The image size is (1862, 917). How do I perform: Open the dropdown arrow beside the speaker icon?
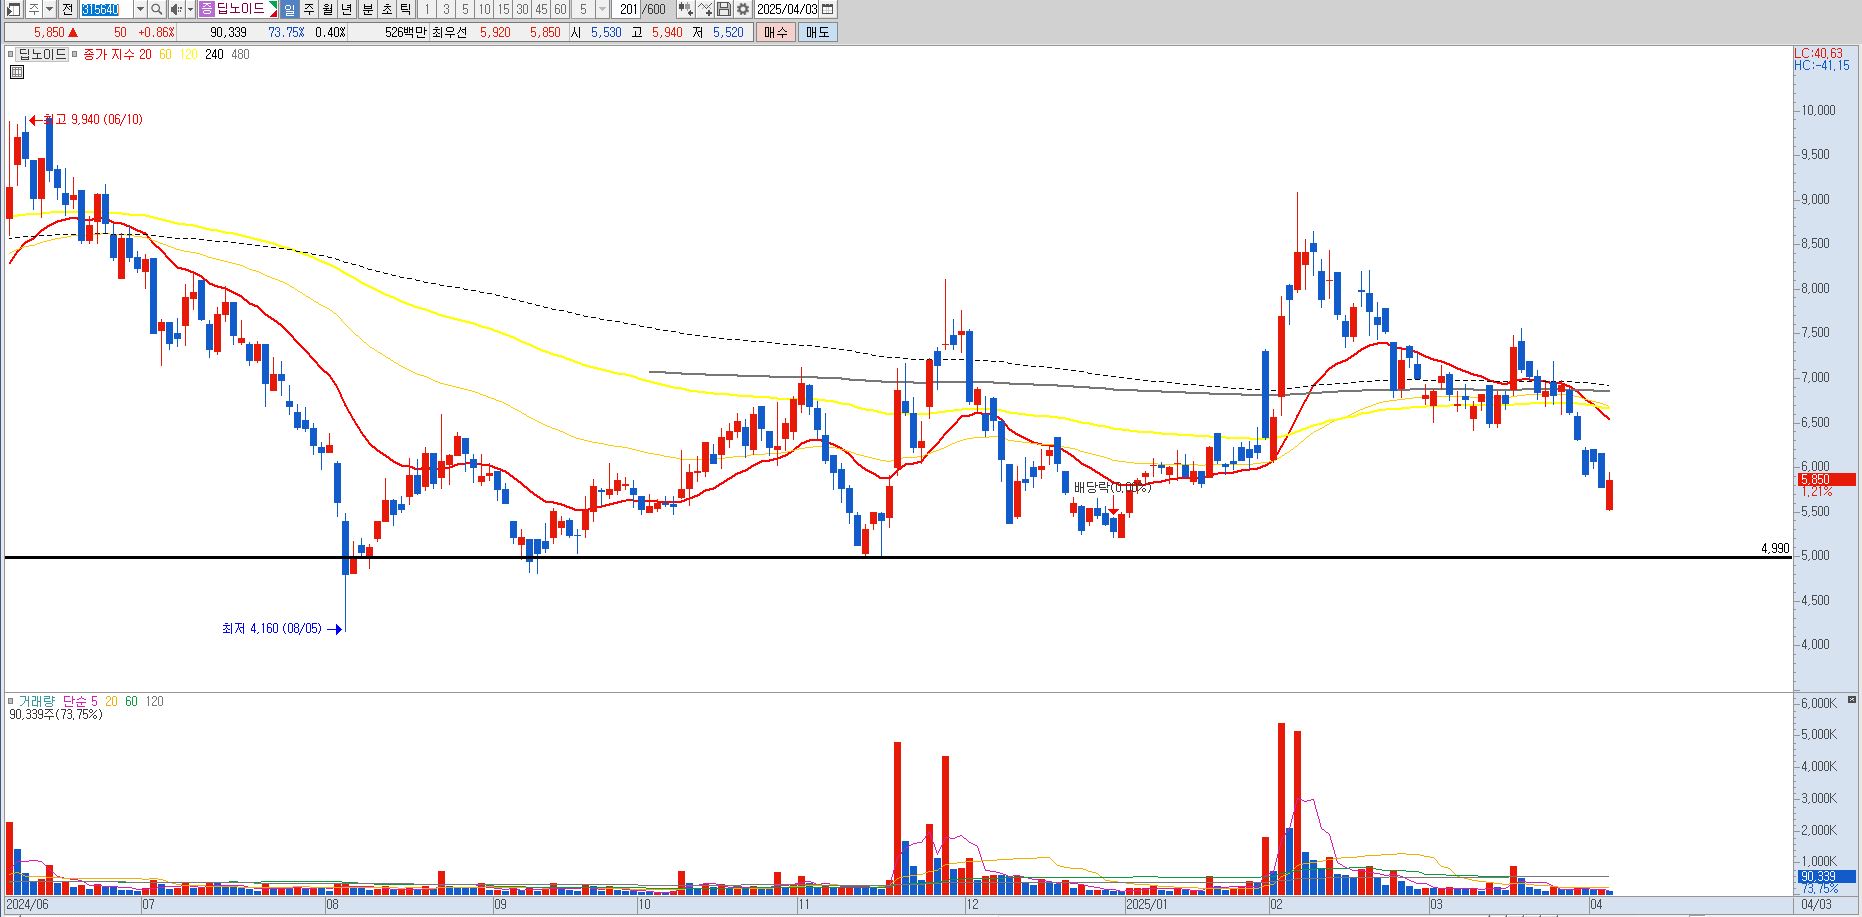click(x=190, y=9)
